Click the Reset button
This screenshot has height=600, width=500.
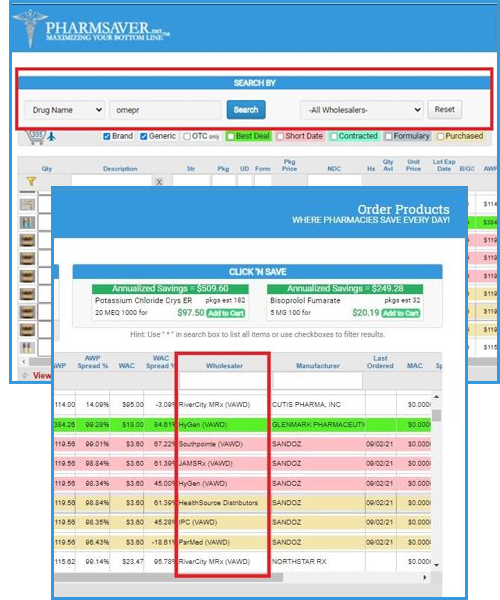tap(445, 109)
